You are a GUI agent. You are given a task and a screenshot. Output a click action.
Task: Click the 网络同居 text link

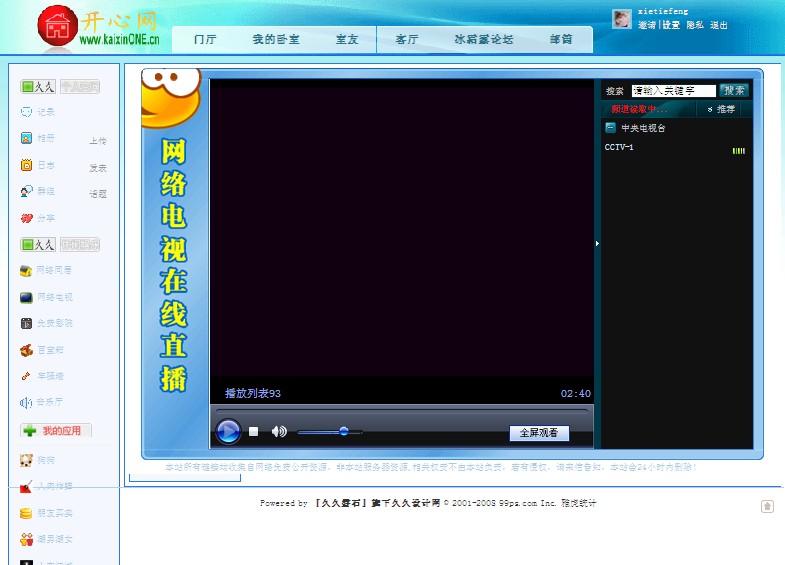coord(54,270)
